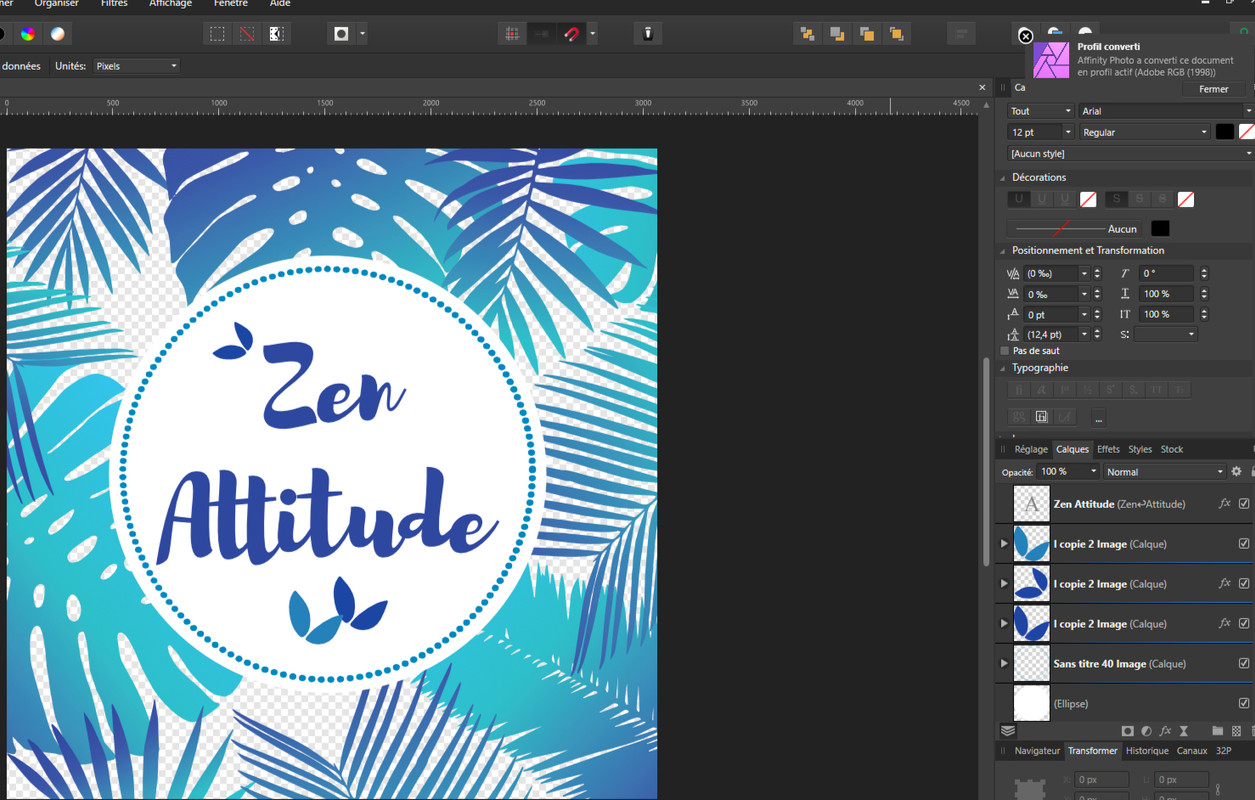Click the color wheel icon in toolbar

pyautogui.click(x=28, y=34)
